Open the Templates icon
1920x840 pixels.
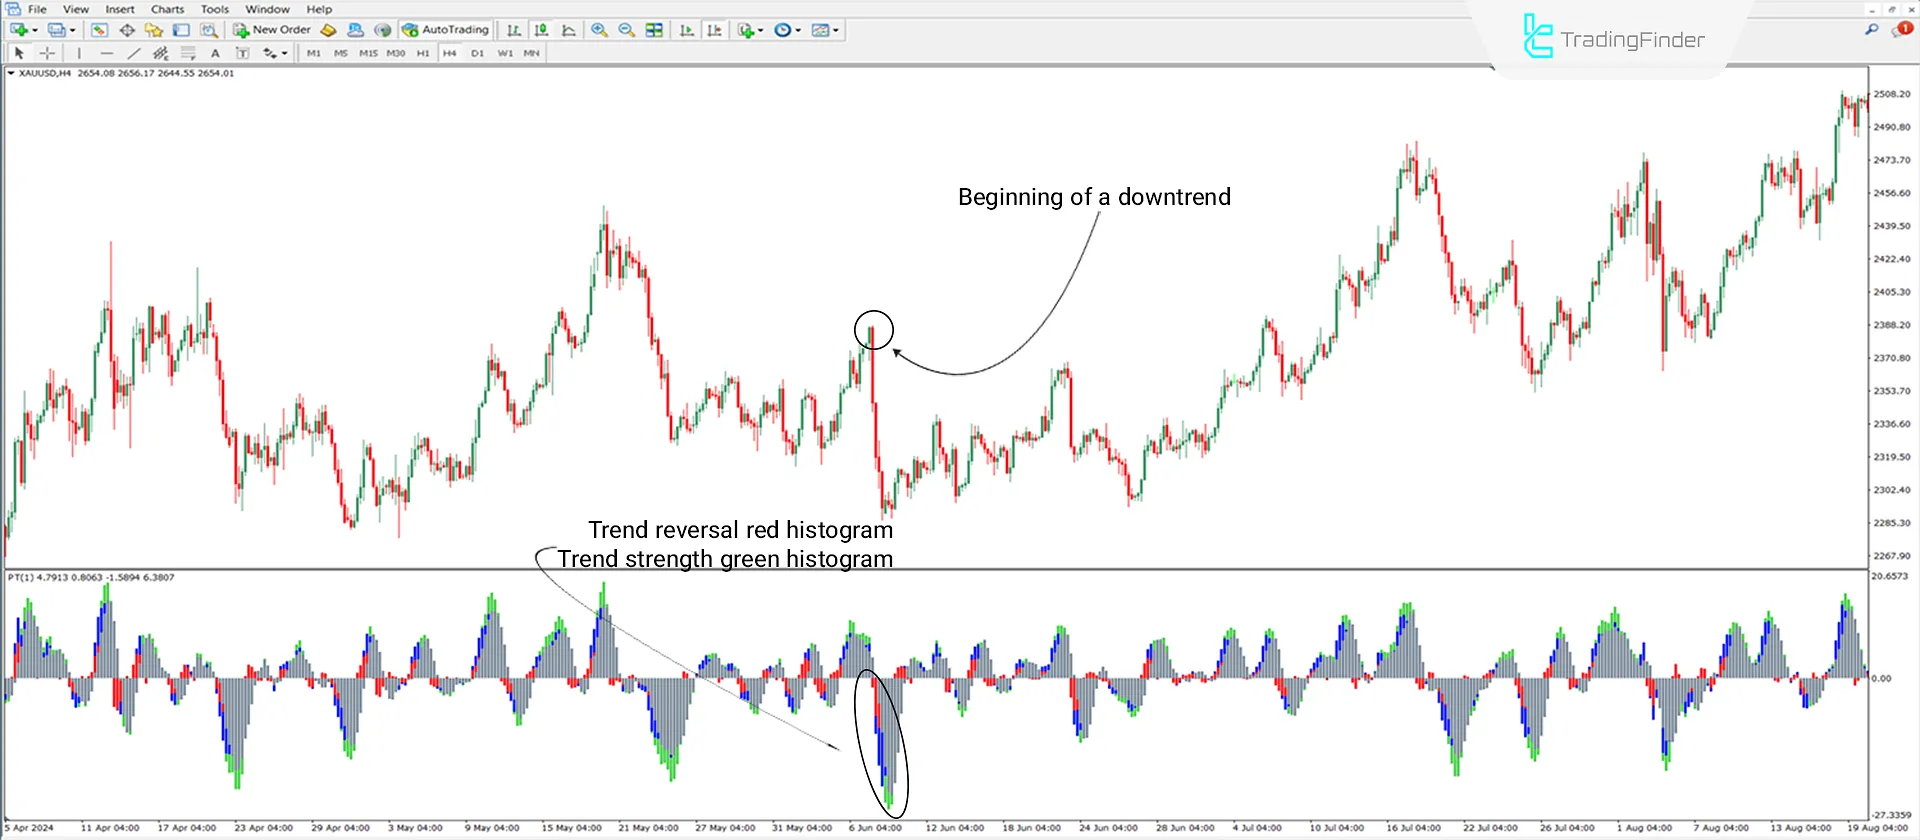(x=820, y=30)
